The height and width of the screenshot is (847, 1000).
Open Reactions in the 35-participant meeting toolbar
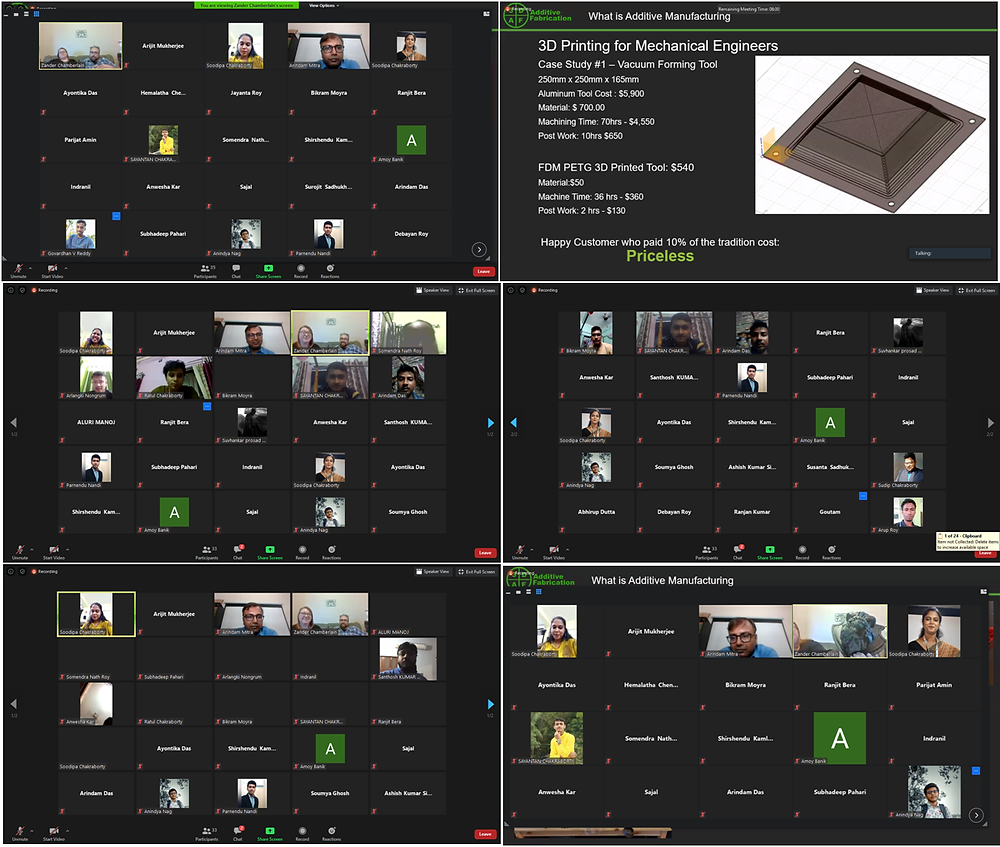pos(330,271)
